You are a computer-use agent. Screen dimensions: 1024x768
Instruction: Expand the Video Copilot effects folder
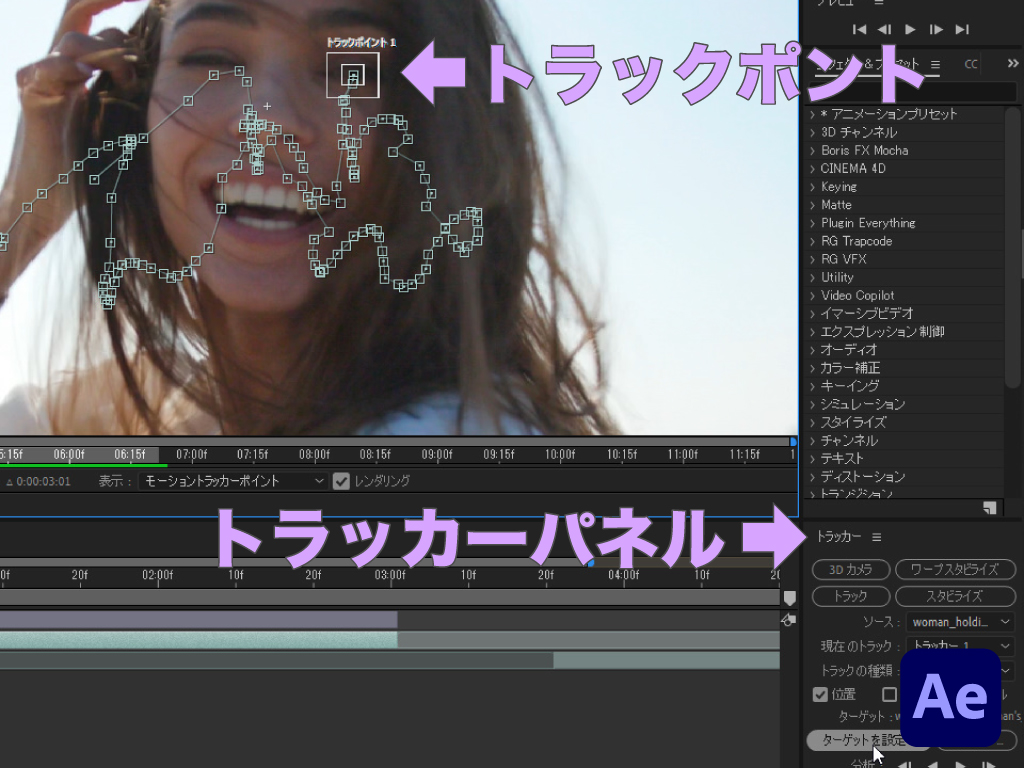pyautogui.click(x=857, y=295)
